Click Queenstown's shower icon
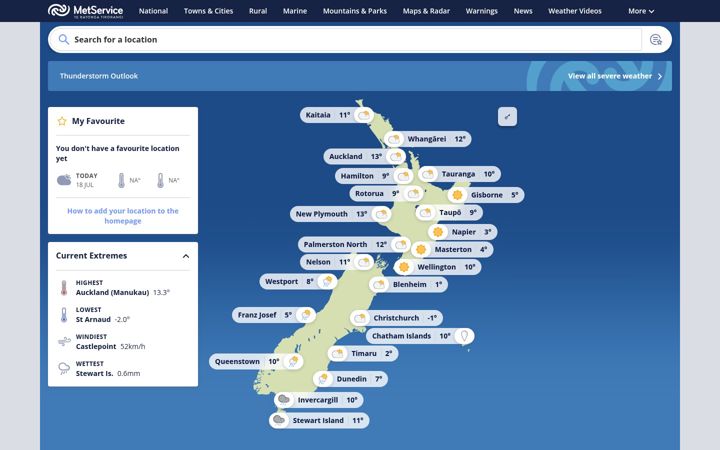The width and height of the screenshot is (720, 450). [293, 362]
